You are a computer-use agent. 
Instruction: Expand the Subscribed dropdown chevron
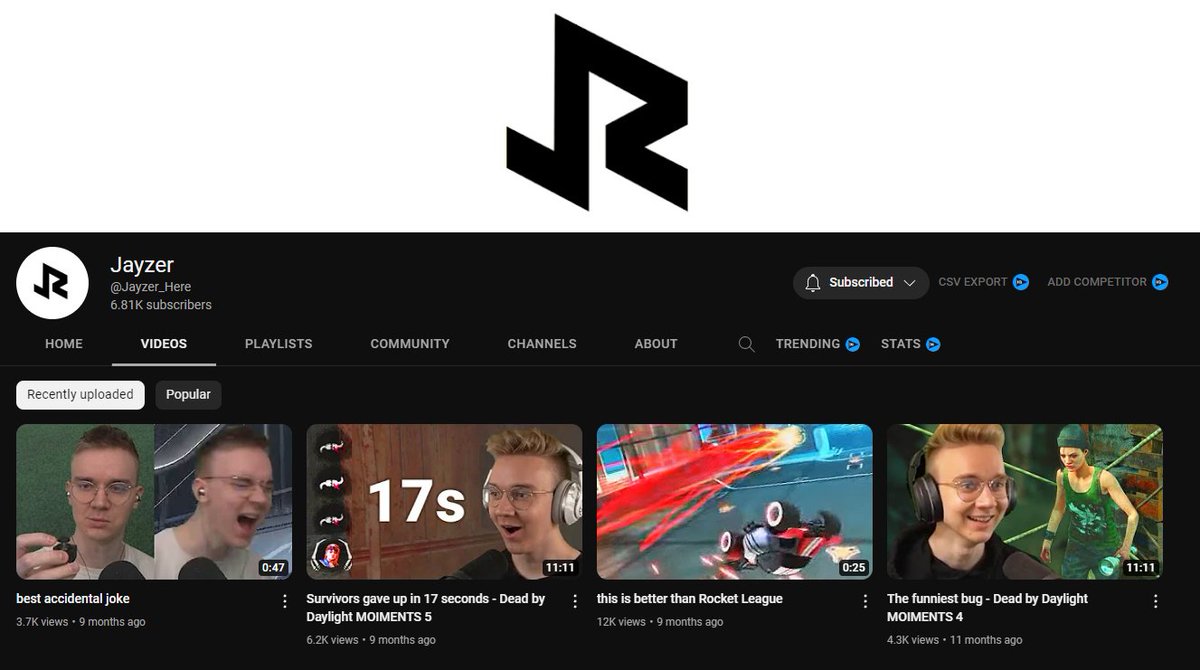tap(909, 283)
